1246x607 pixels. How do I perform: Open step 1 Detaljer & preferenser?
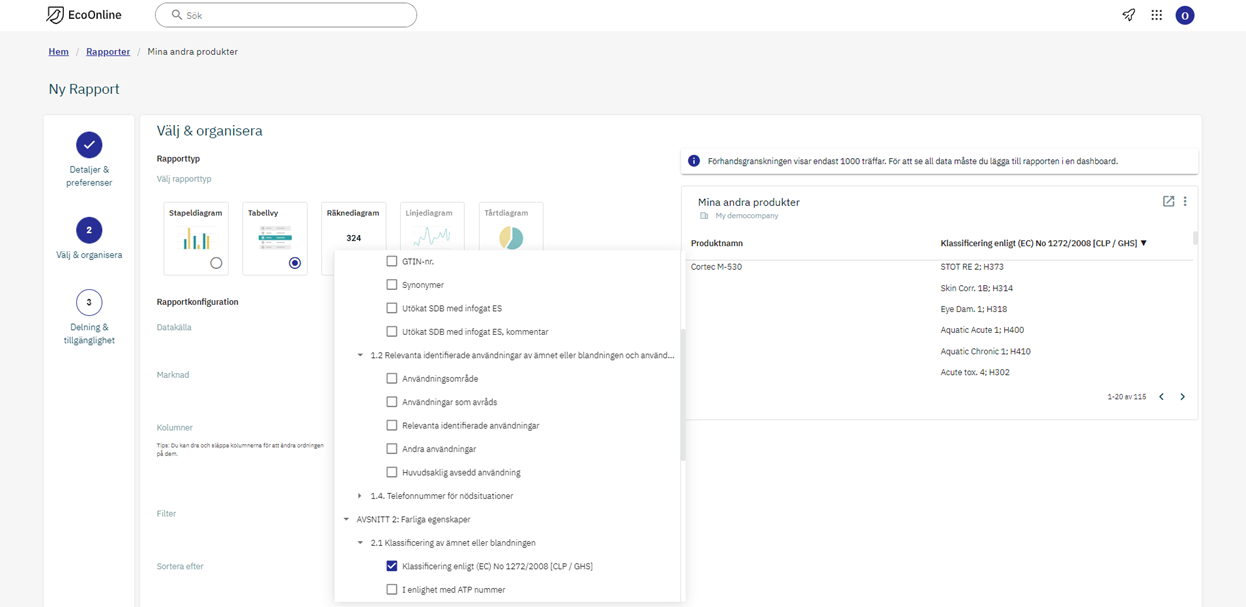click(89, 160)
